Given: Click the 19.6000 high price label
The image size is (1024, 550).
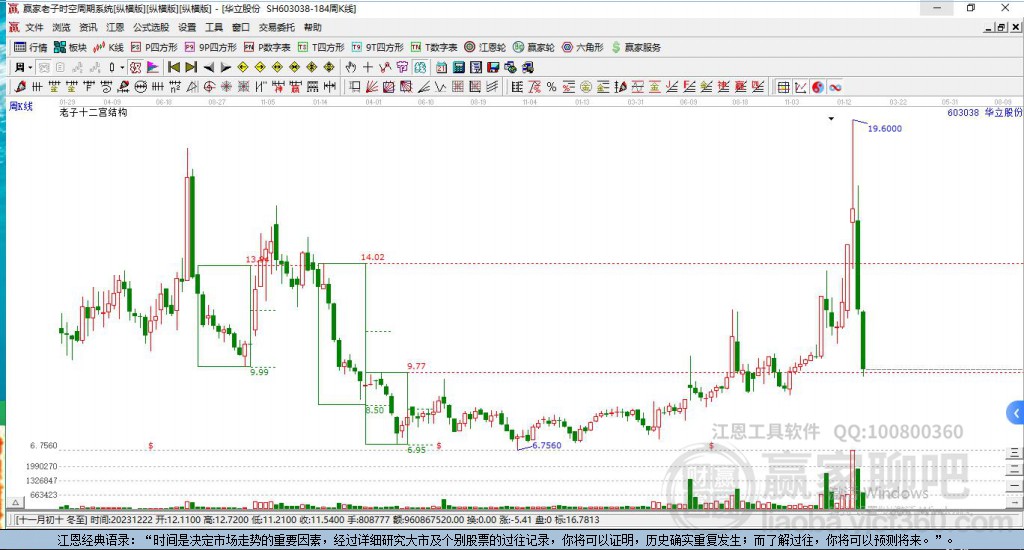Looking at the screenshot, I should point(885,129).
